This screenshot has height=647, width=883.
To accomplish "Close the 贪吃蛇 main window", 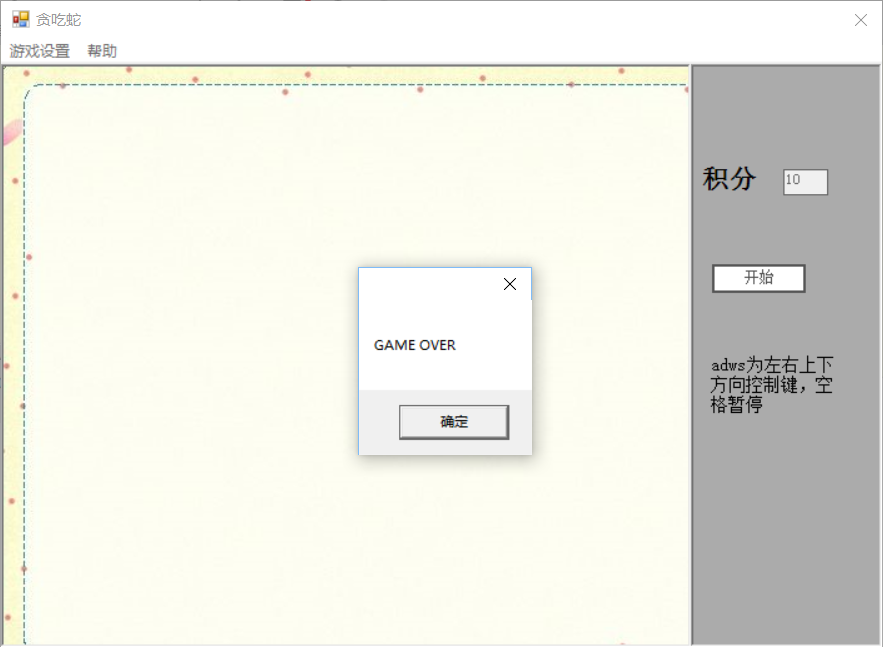I will [860, 20].
